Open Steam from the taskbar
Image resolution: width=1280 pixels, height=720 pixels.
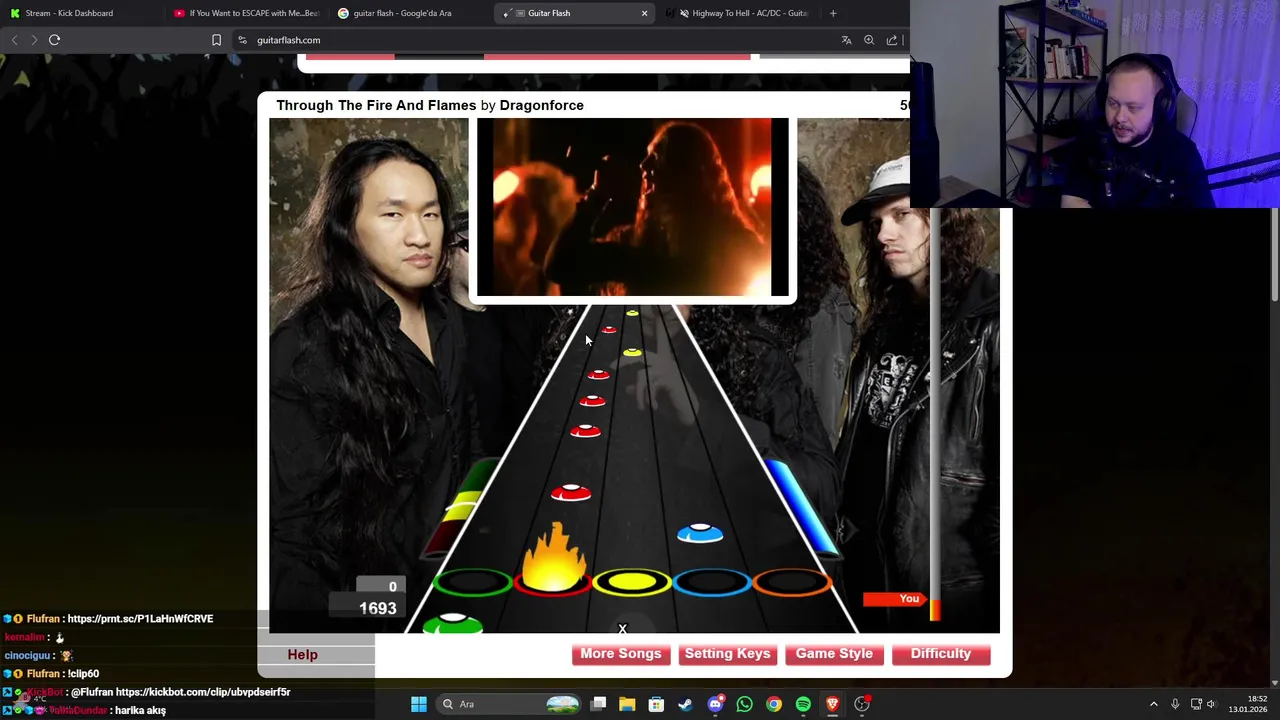[x=685, y=704]
